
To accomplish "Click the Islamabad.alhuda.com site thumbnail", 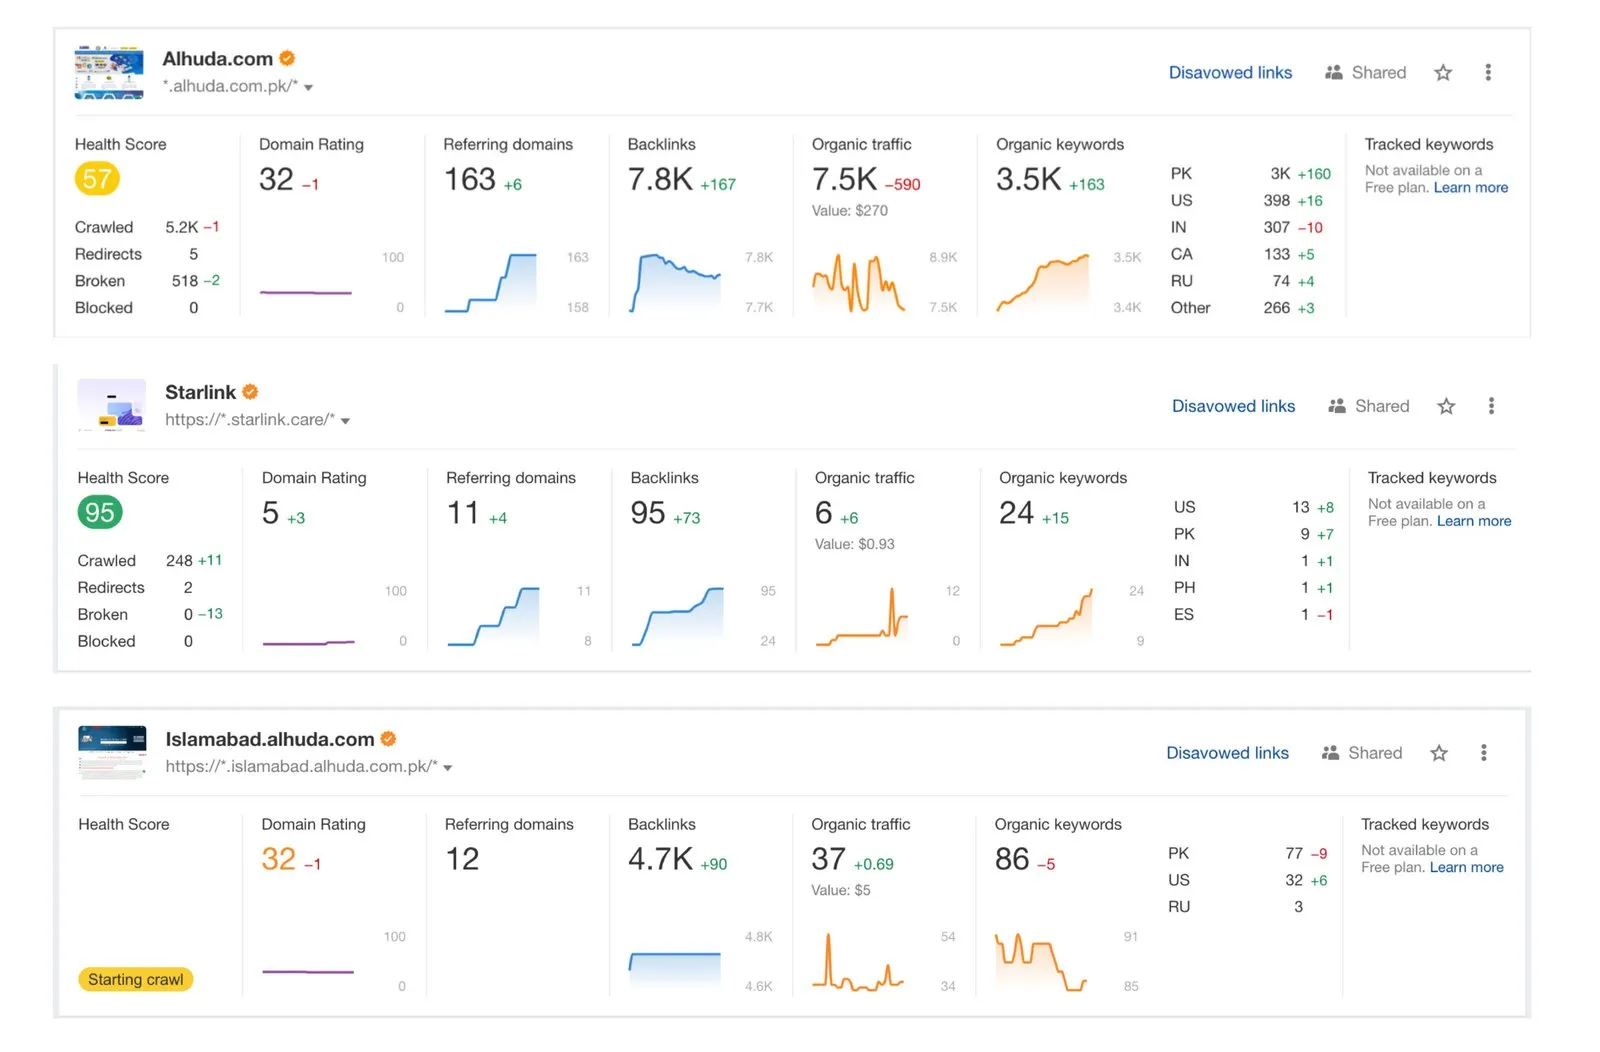I will pyautogui.click(x=112, y=752).
